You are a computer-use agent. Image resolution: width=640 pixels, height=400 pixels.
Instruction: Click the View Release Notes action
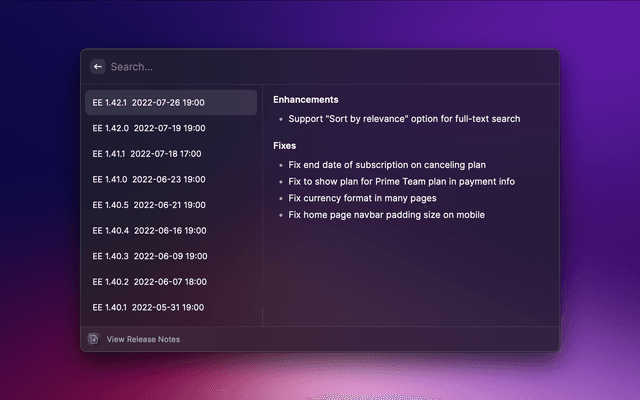[143, 339]
